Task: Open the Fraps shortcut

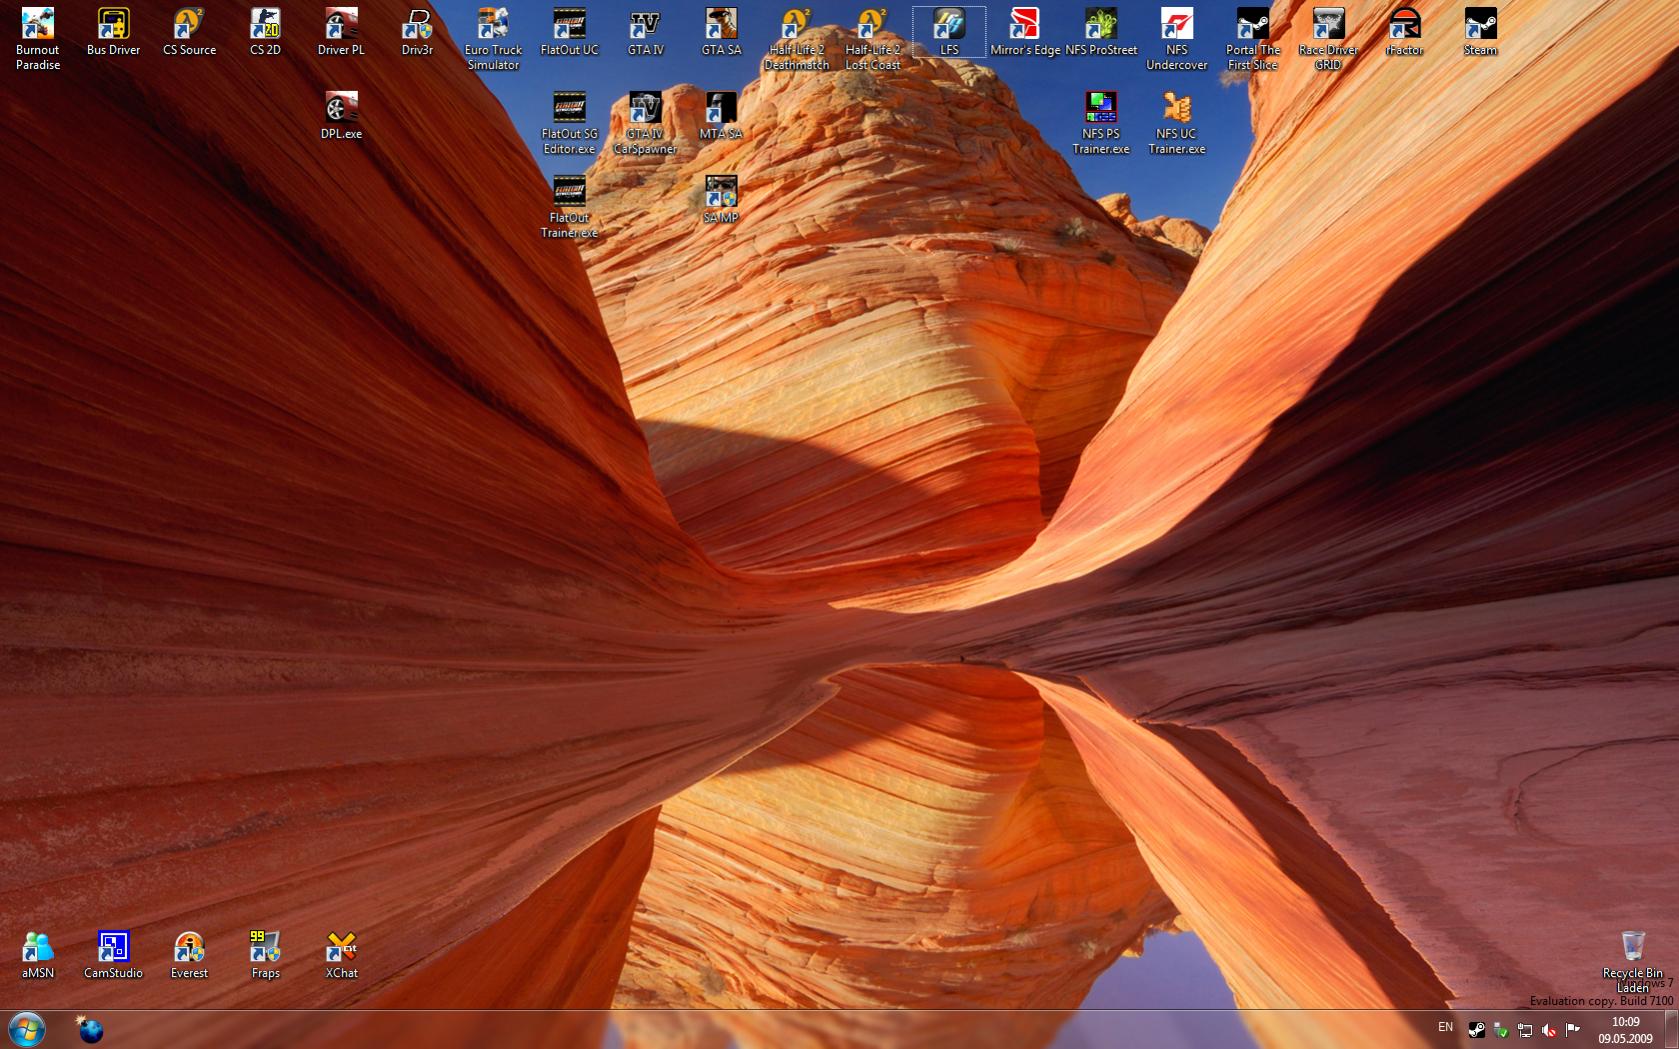Action: tap(265, 955)
